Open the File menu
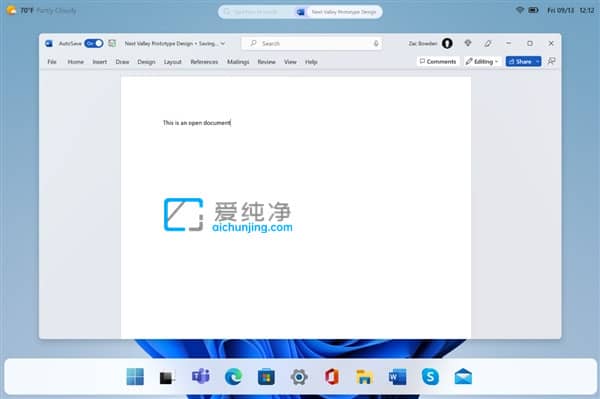Viewport: 600px width, 399px height. 52,62
